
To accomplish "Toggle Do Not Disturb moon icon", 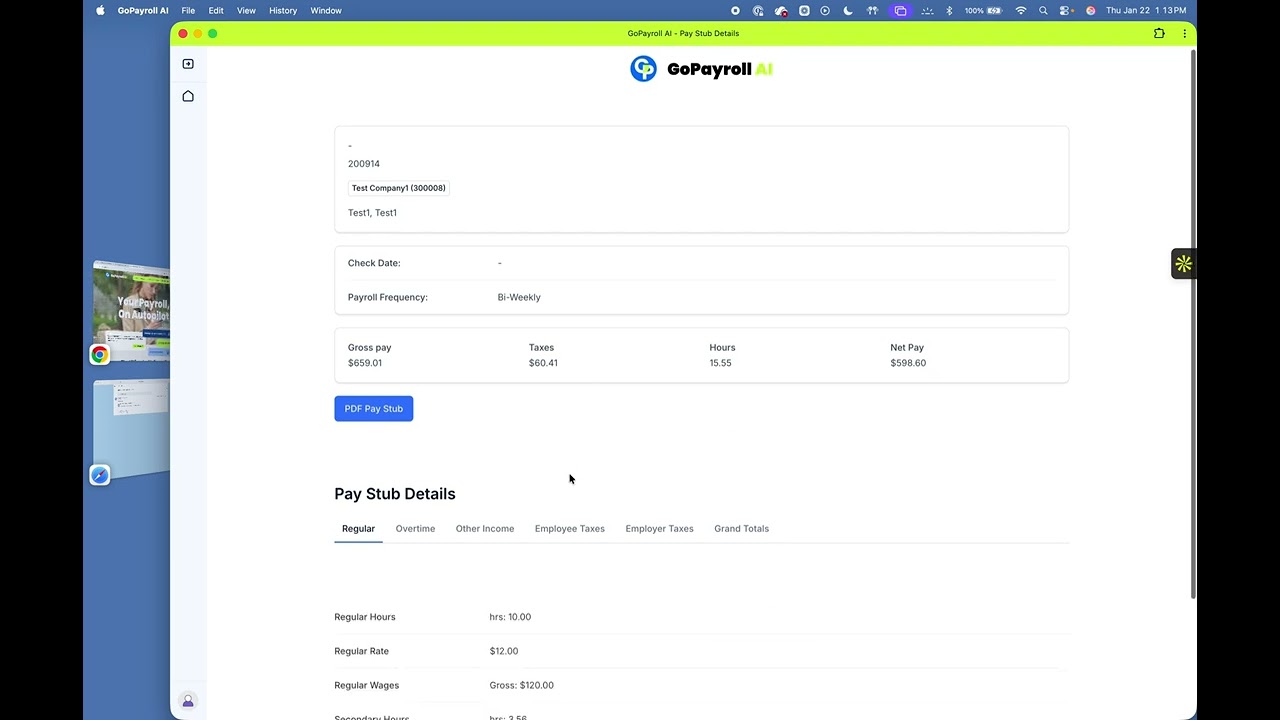I will click(848, 10).
